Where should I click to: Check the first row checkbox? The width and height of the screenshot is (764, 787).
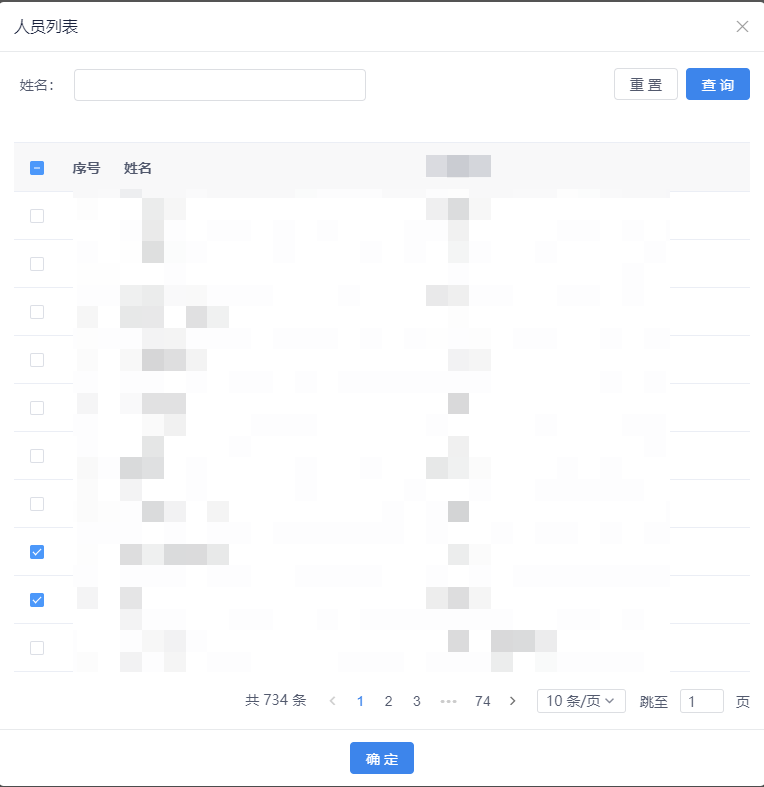pos(37,216)
